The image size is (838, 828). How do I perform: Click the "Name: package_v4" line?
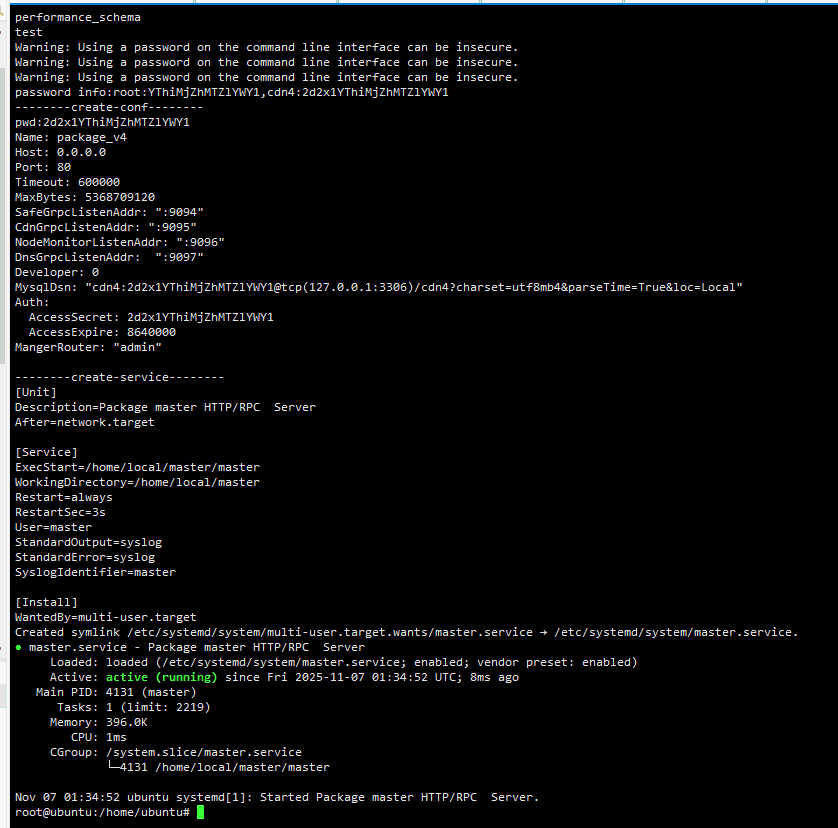point(71,137)
